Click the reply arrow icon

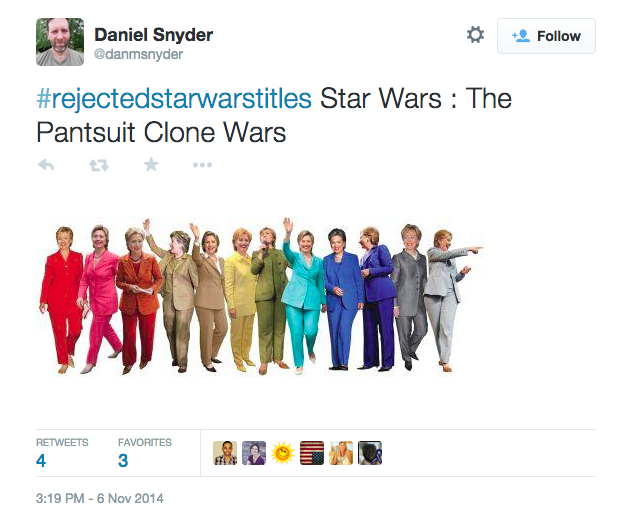[x=46, y=165]
